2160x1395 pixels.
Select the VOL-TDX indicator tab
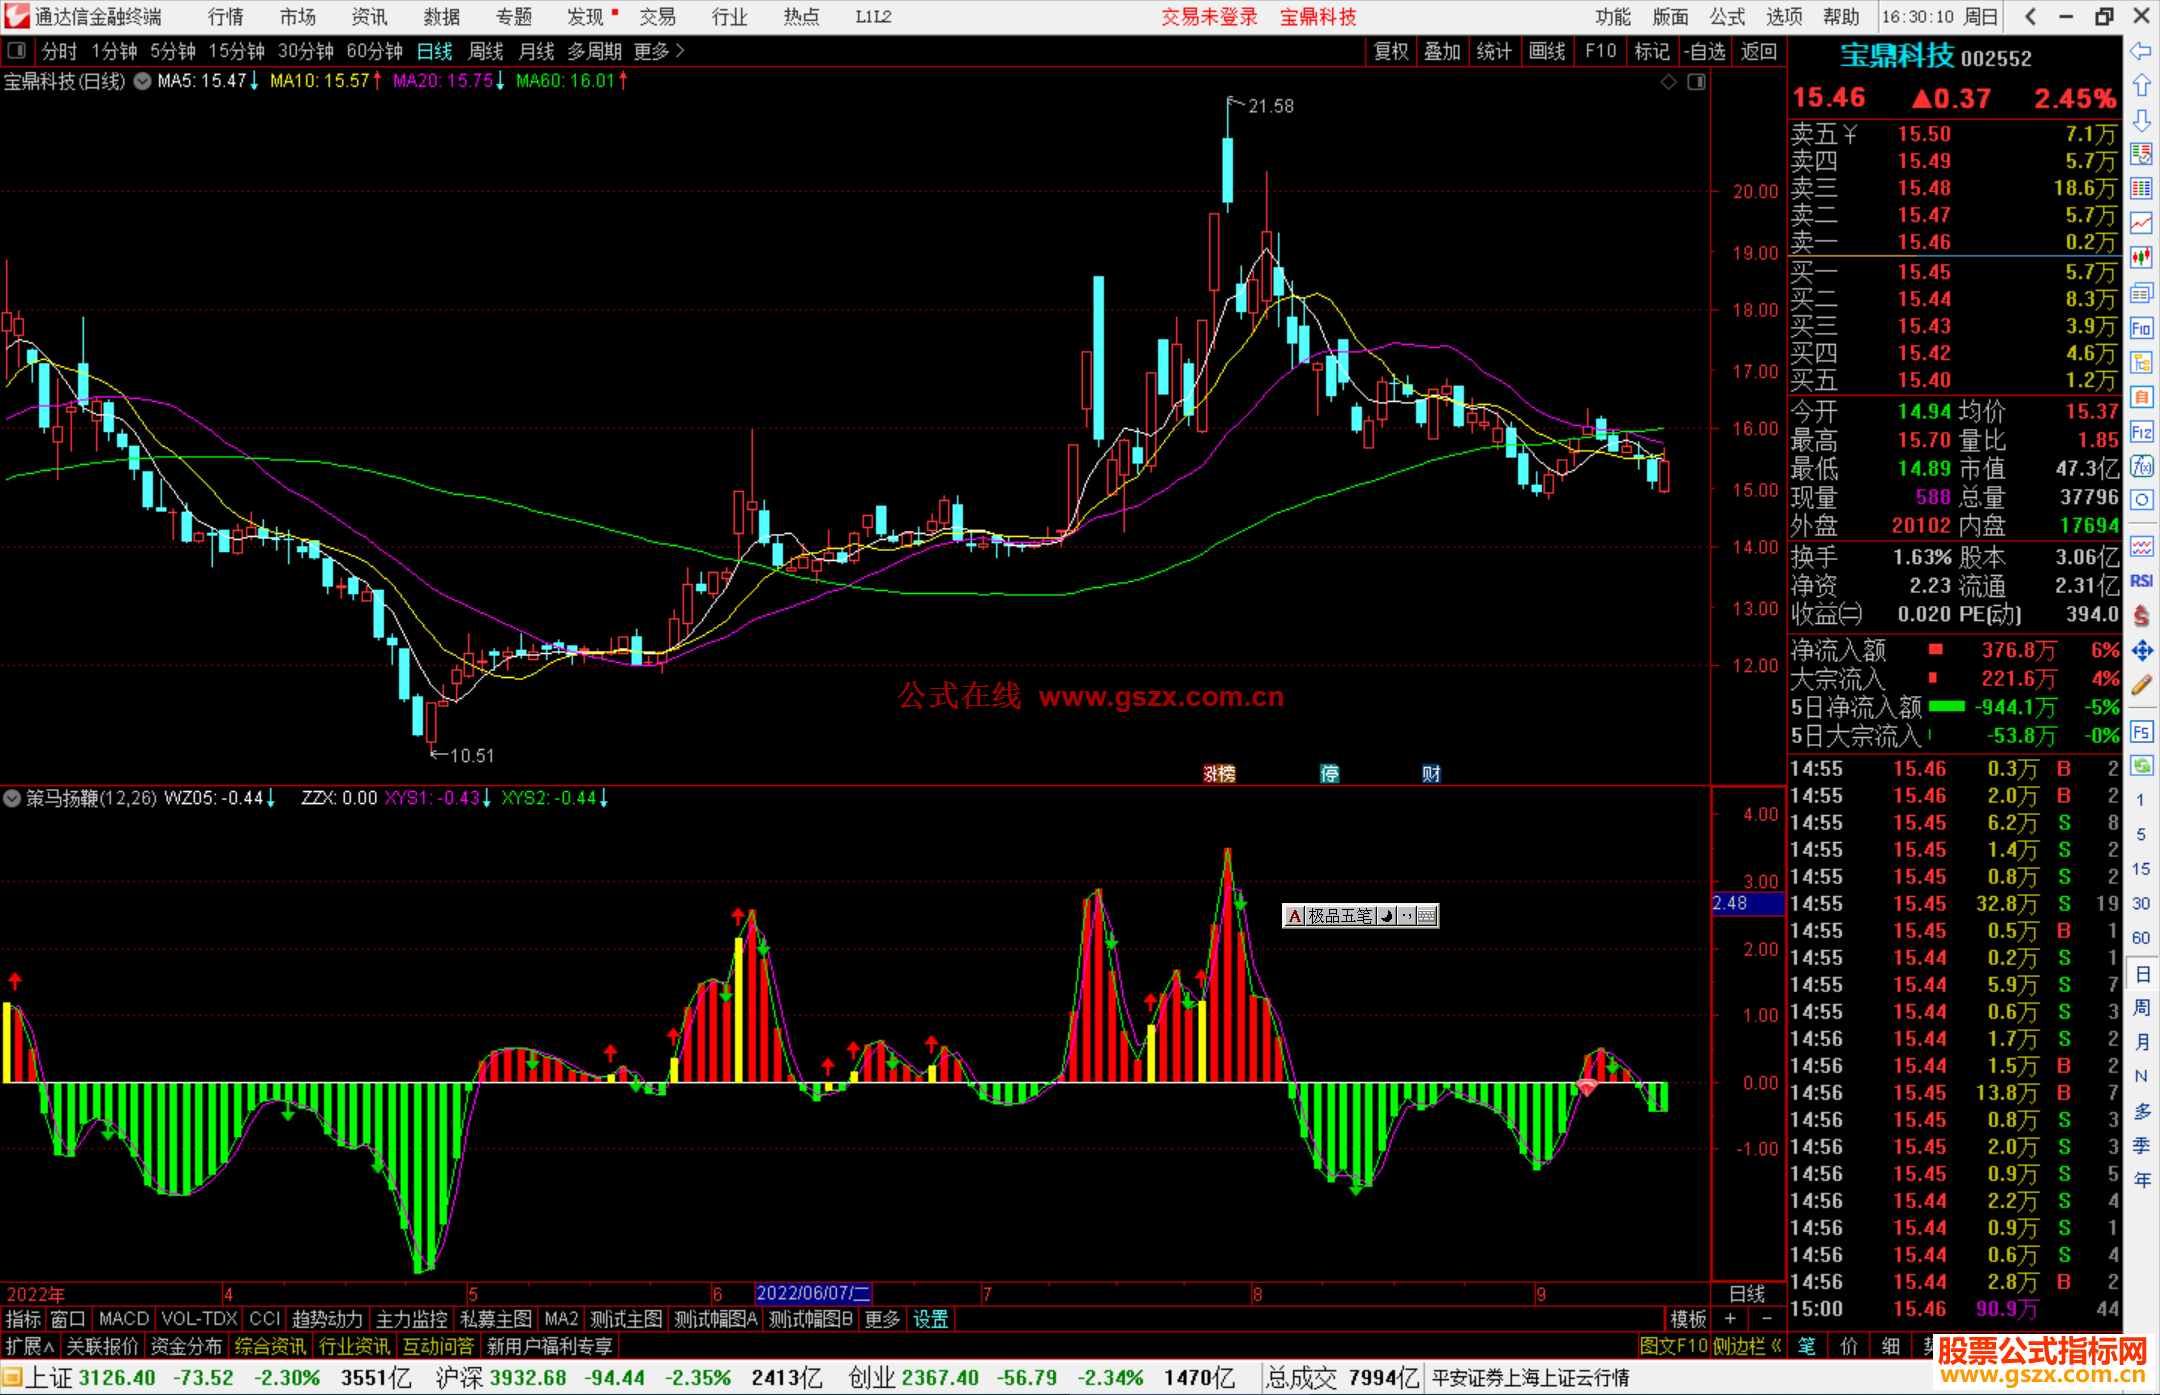click(200, 1319)
